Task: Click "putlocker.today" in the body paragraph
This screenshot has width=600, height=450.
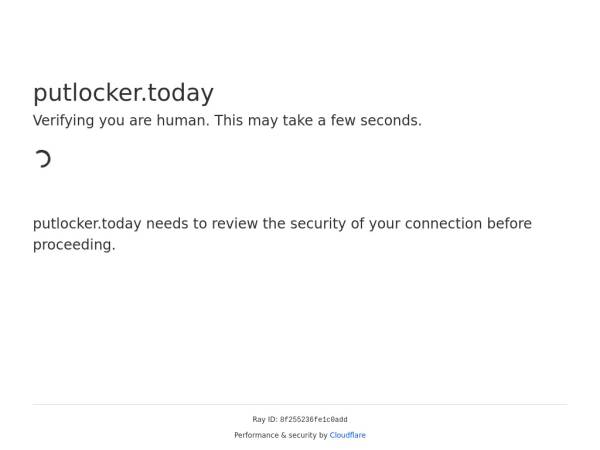Action: (x=87, y=224)
